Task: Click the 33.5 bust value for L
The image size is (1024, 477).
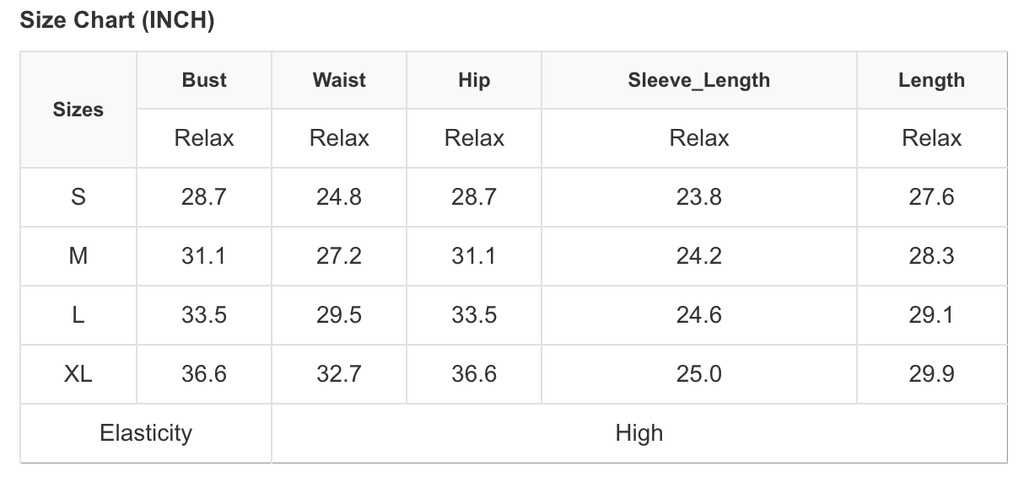Action: click(x=204, y=315)
